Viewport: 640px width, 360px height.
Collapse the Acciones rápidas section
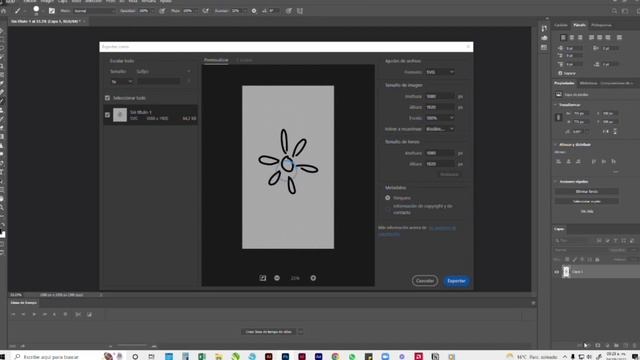pos(556,182)
